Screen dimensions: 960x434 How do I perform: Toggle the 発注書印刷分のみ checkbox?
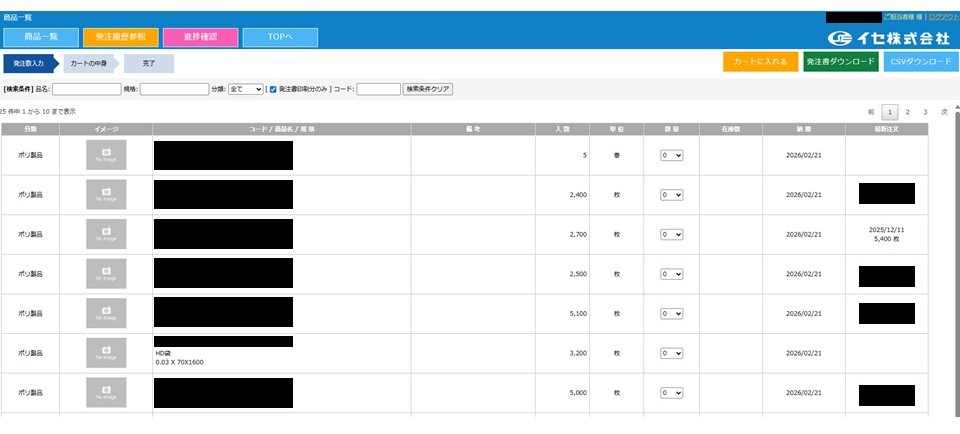272,89
